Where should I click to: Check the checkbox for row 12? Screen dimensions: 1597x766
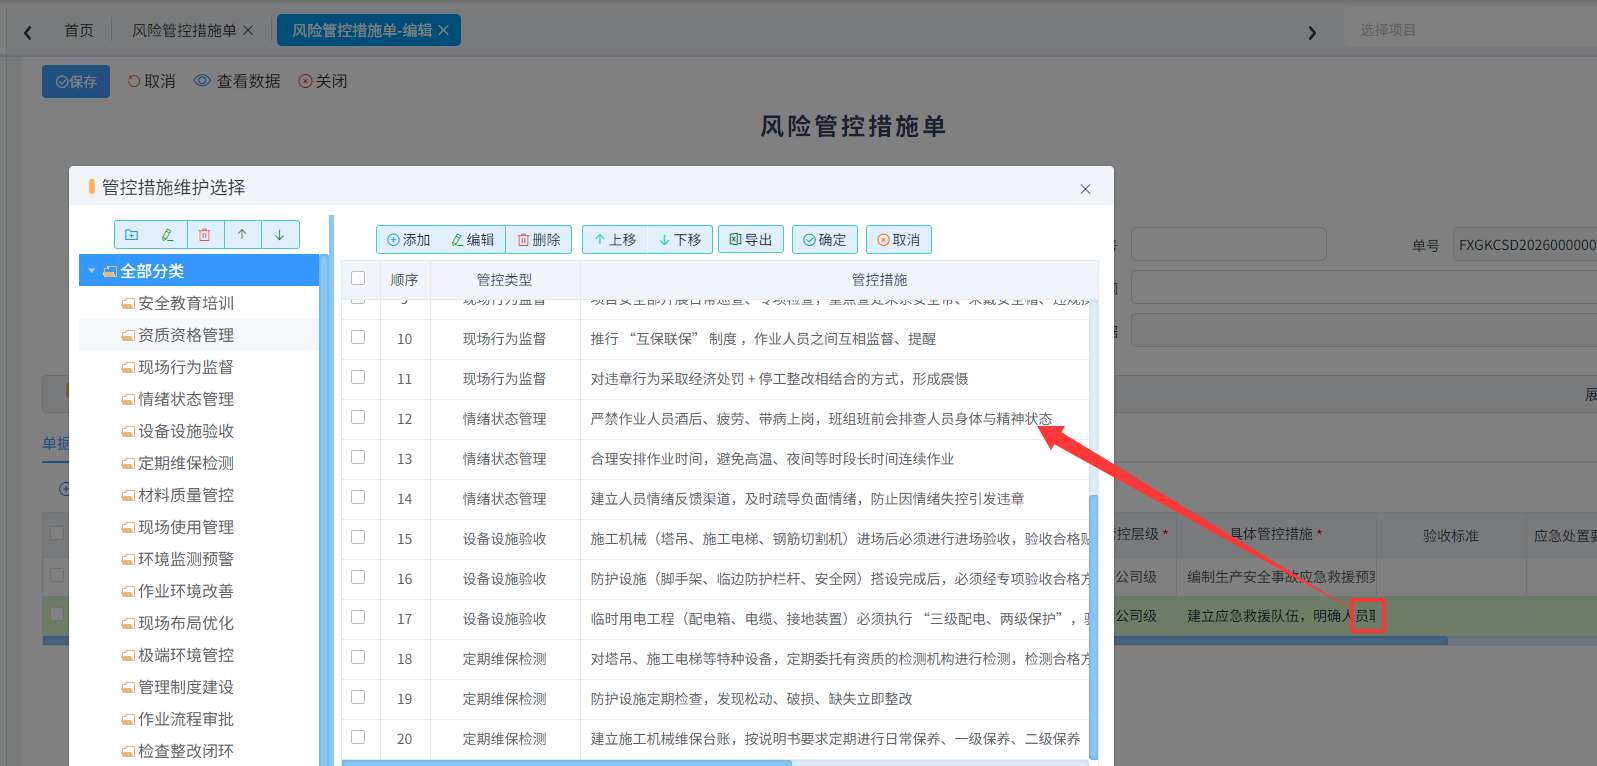click(358, 418)
